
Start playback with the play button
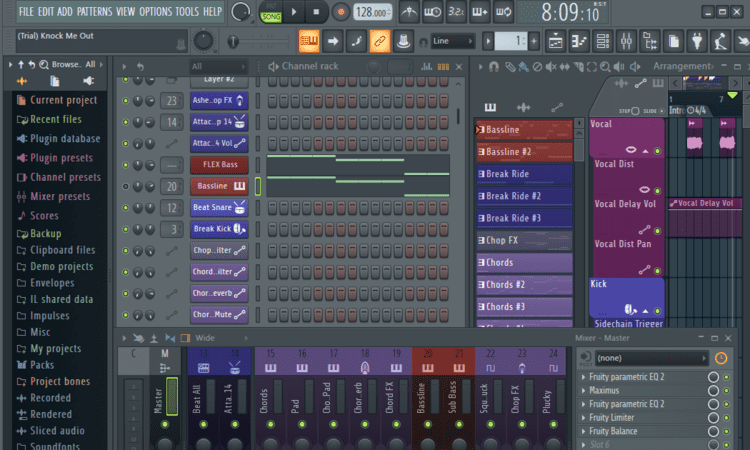click(294, 12)
